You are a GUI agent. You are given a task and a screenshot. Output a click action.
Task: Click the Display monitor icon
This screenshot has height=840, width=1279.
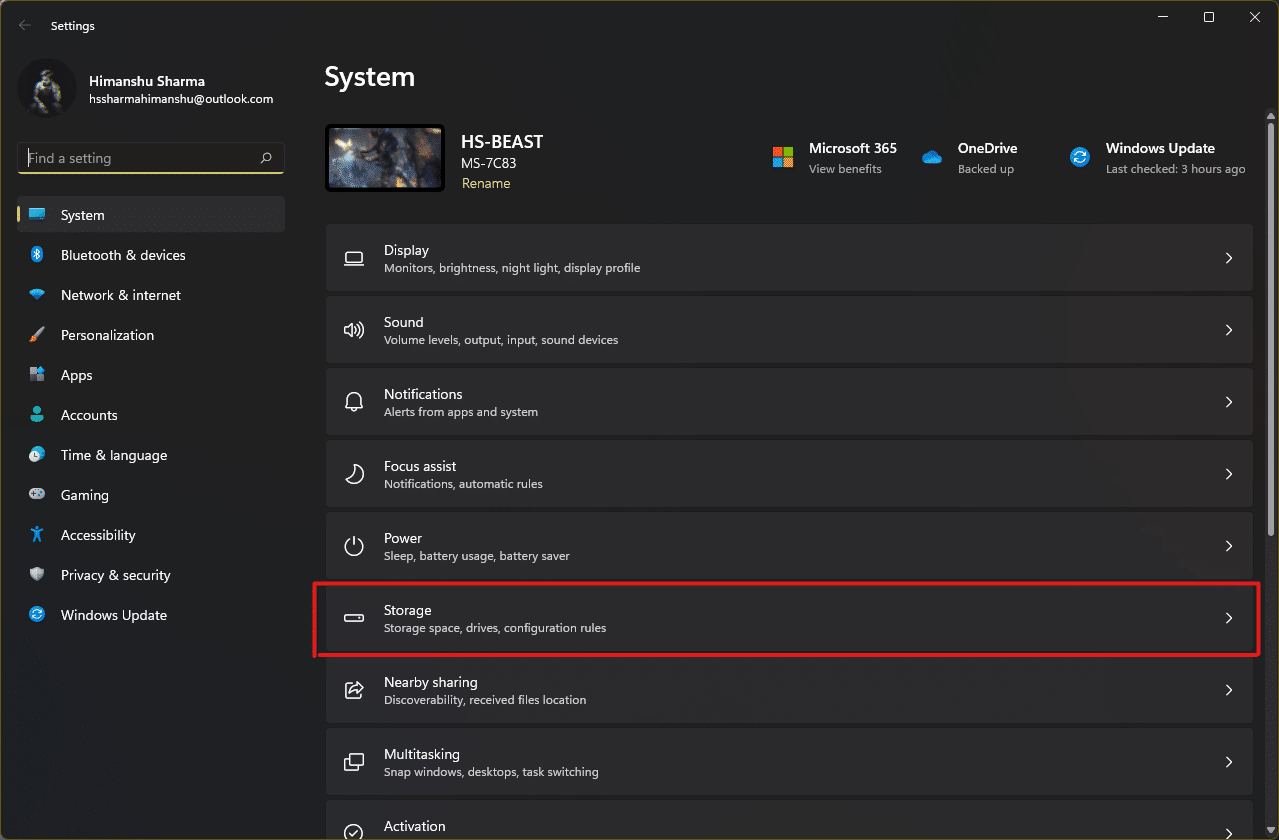(354, 258)
